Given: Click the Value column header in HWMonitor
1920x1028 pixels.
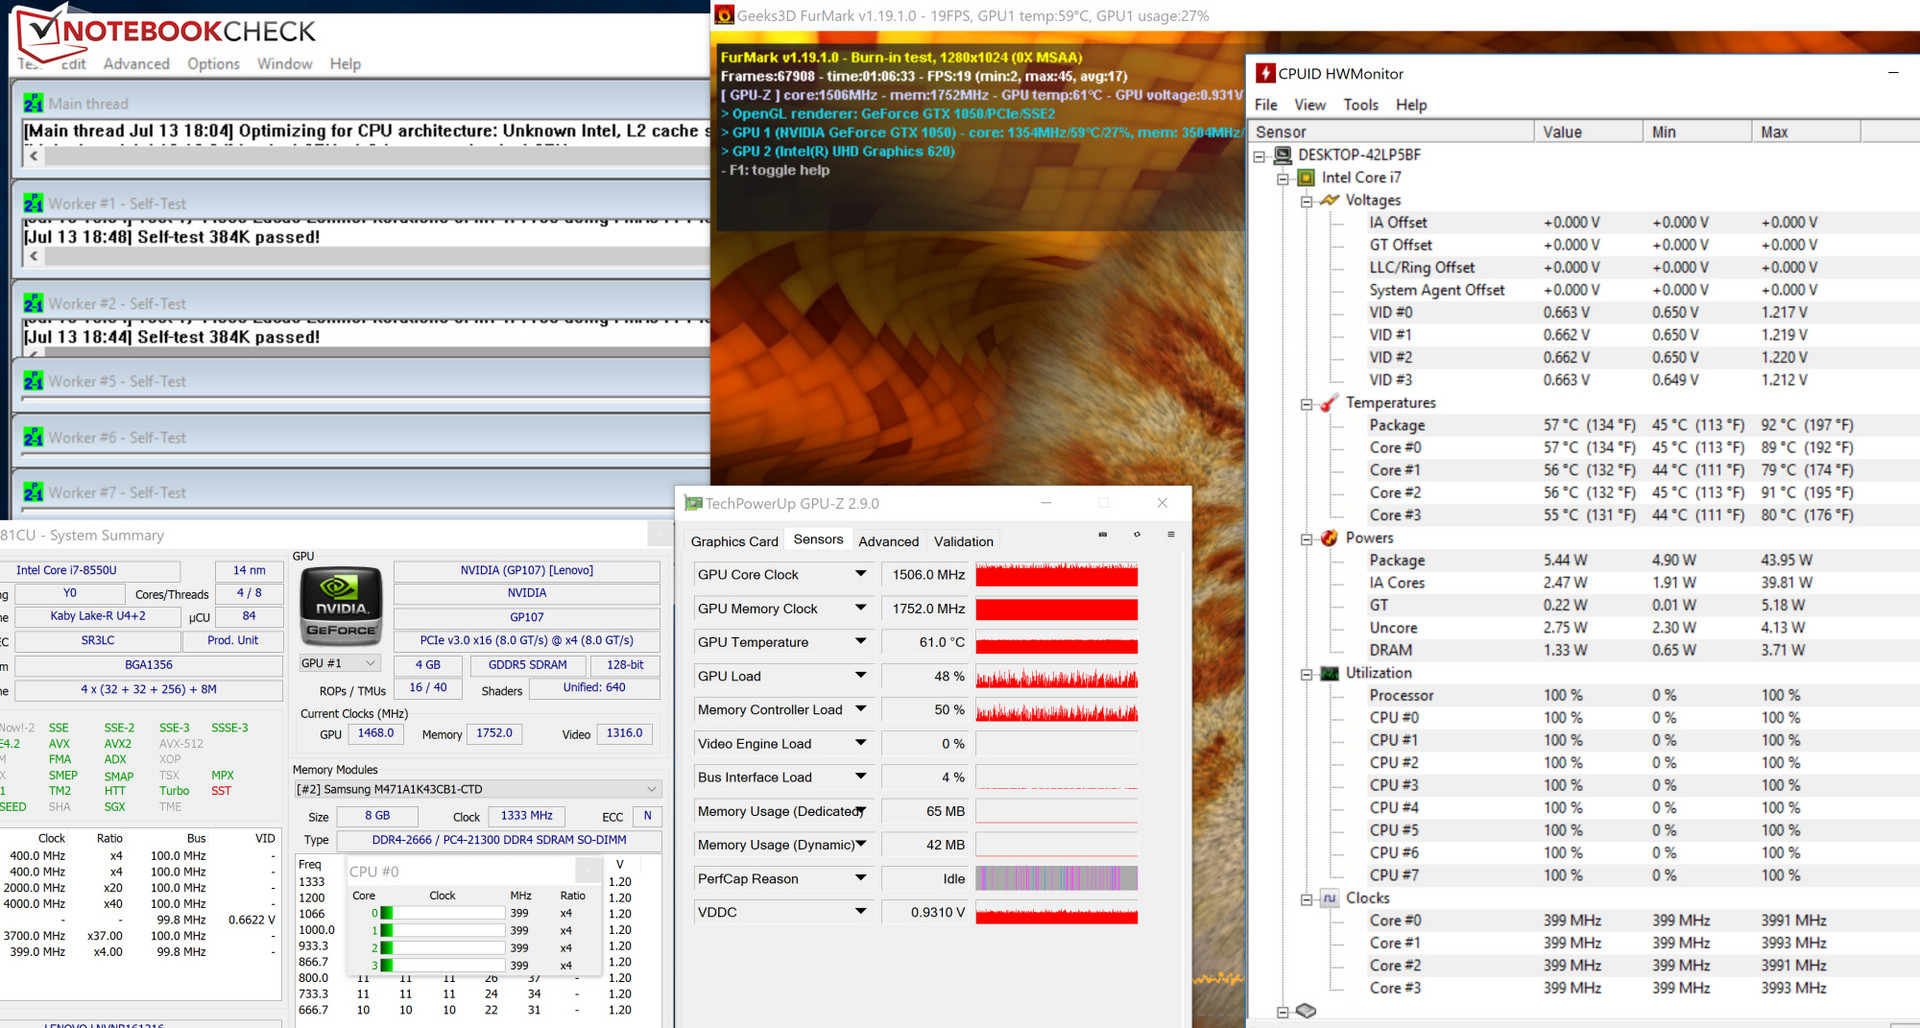Looking at the screenshot, I should [1589, 132].
